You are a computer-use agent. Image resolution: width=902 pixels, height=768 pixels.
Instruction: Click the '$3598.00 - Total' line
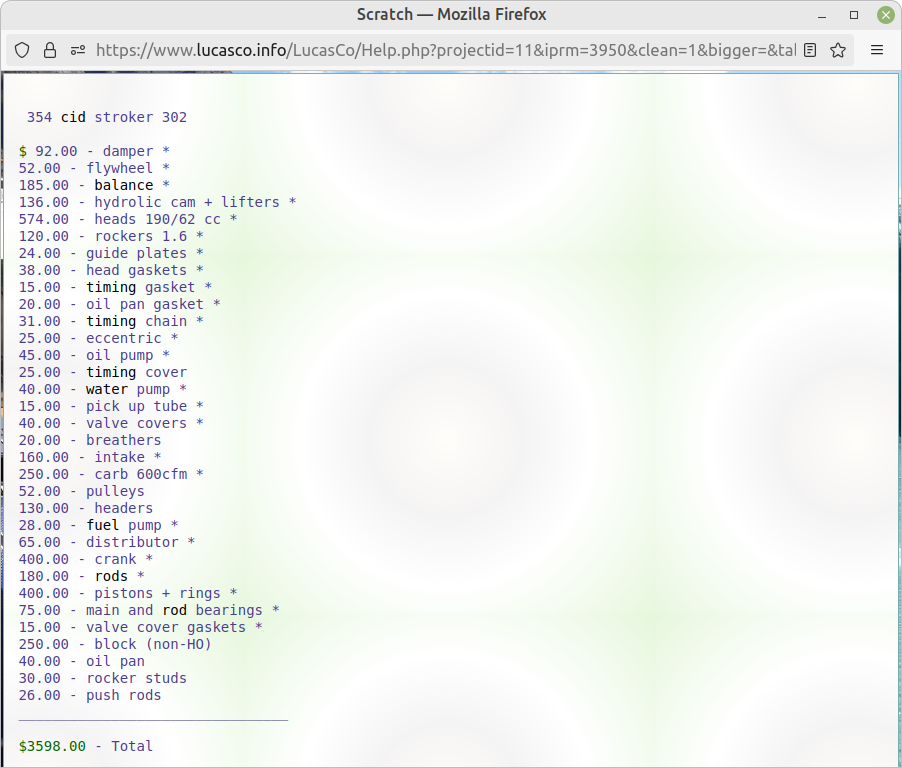[x=86, y=746]
